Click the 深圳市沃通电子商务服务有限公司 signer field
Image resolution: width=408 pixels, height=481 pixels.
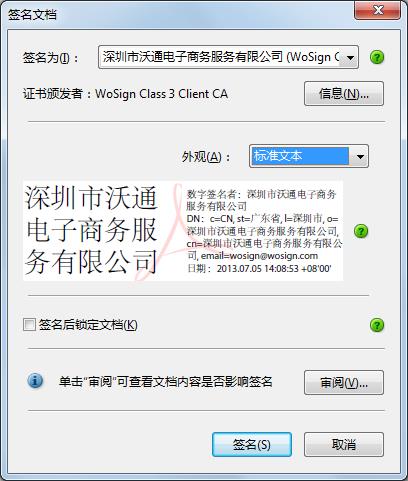click(x=228, y=57)
